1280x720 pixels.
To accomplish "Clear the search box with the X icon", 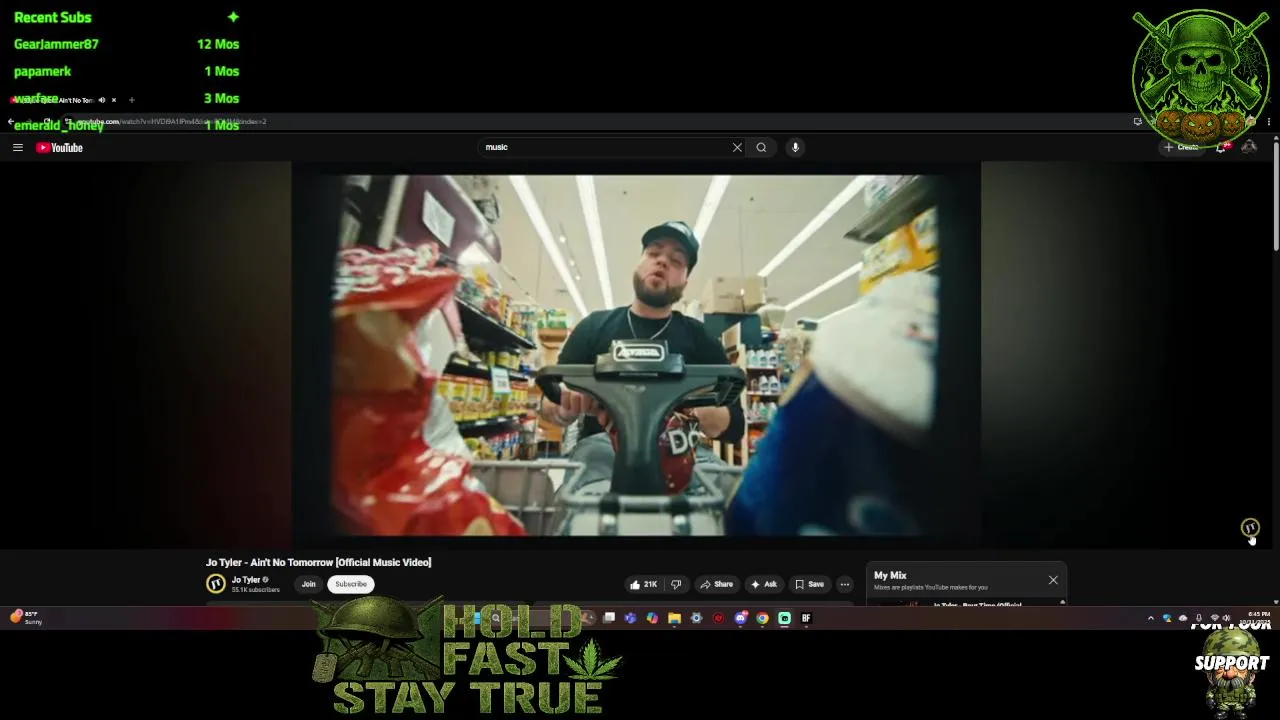I will (x=737, y=147).
